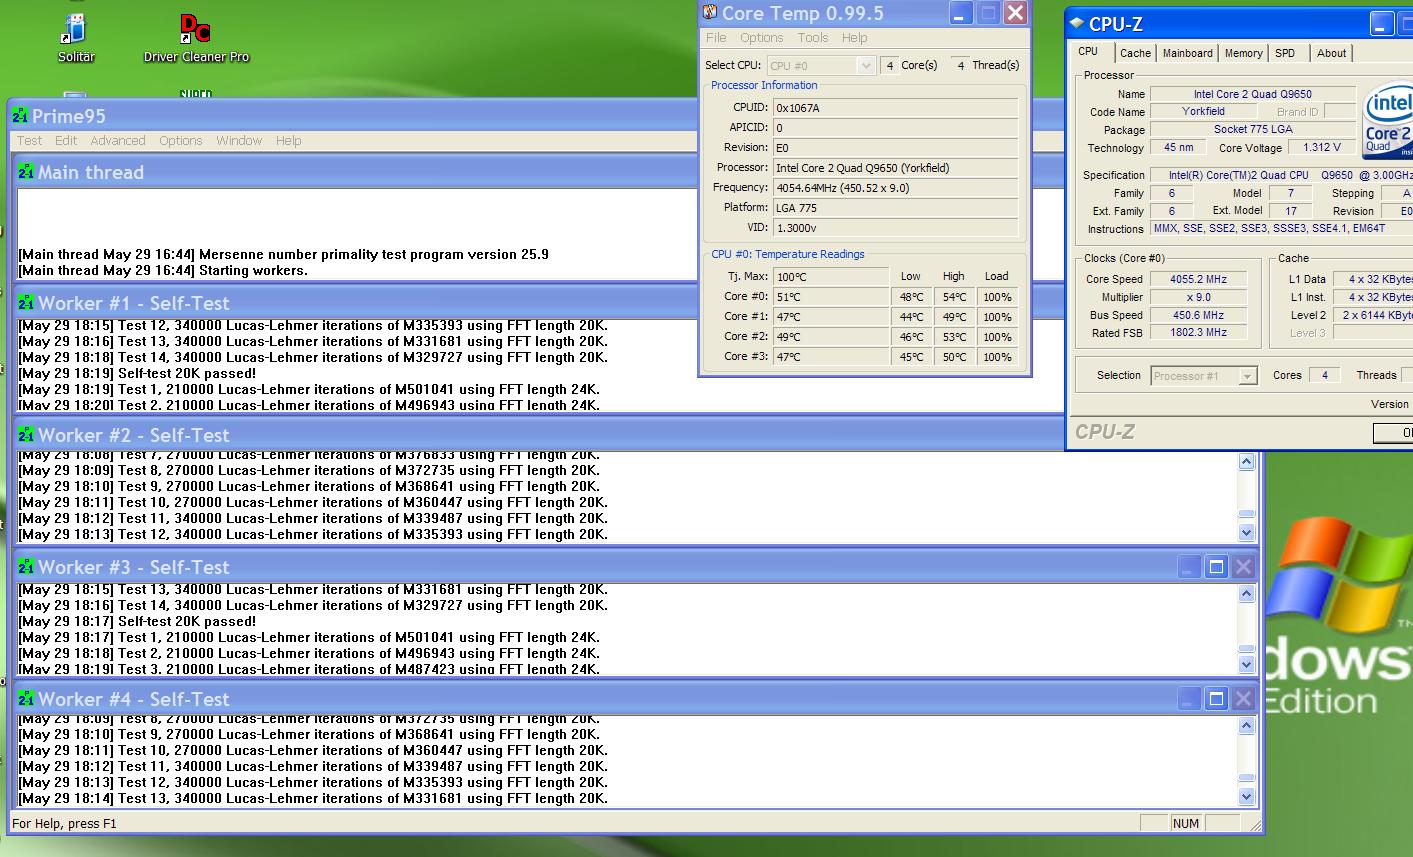This screenshot has width=1413, height=857.
Task: Close the Worker #4 Self-Test subwindow
Action: click(1243, 699)
